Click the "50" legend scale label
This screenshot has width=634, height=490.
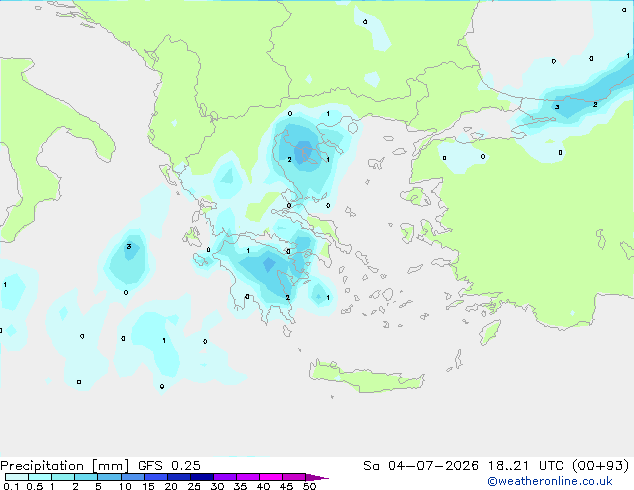pos(309,486)
